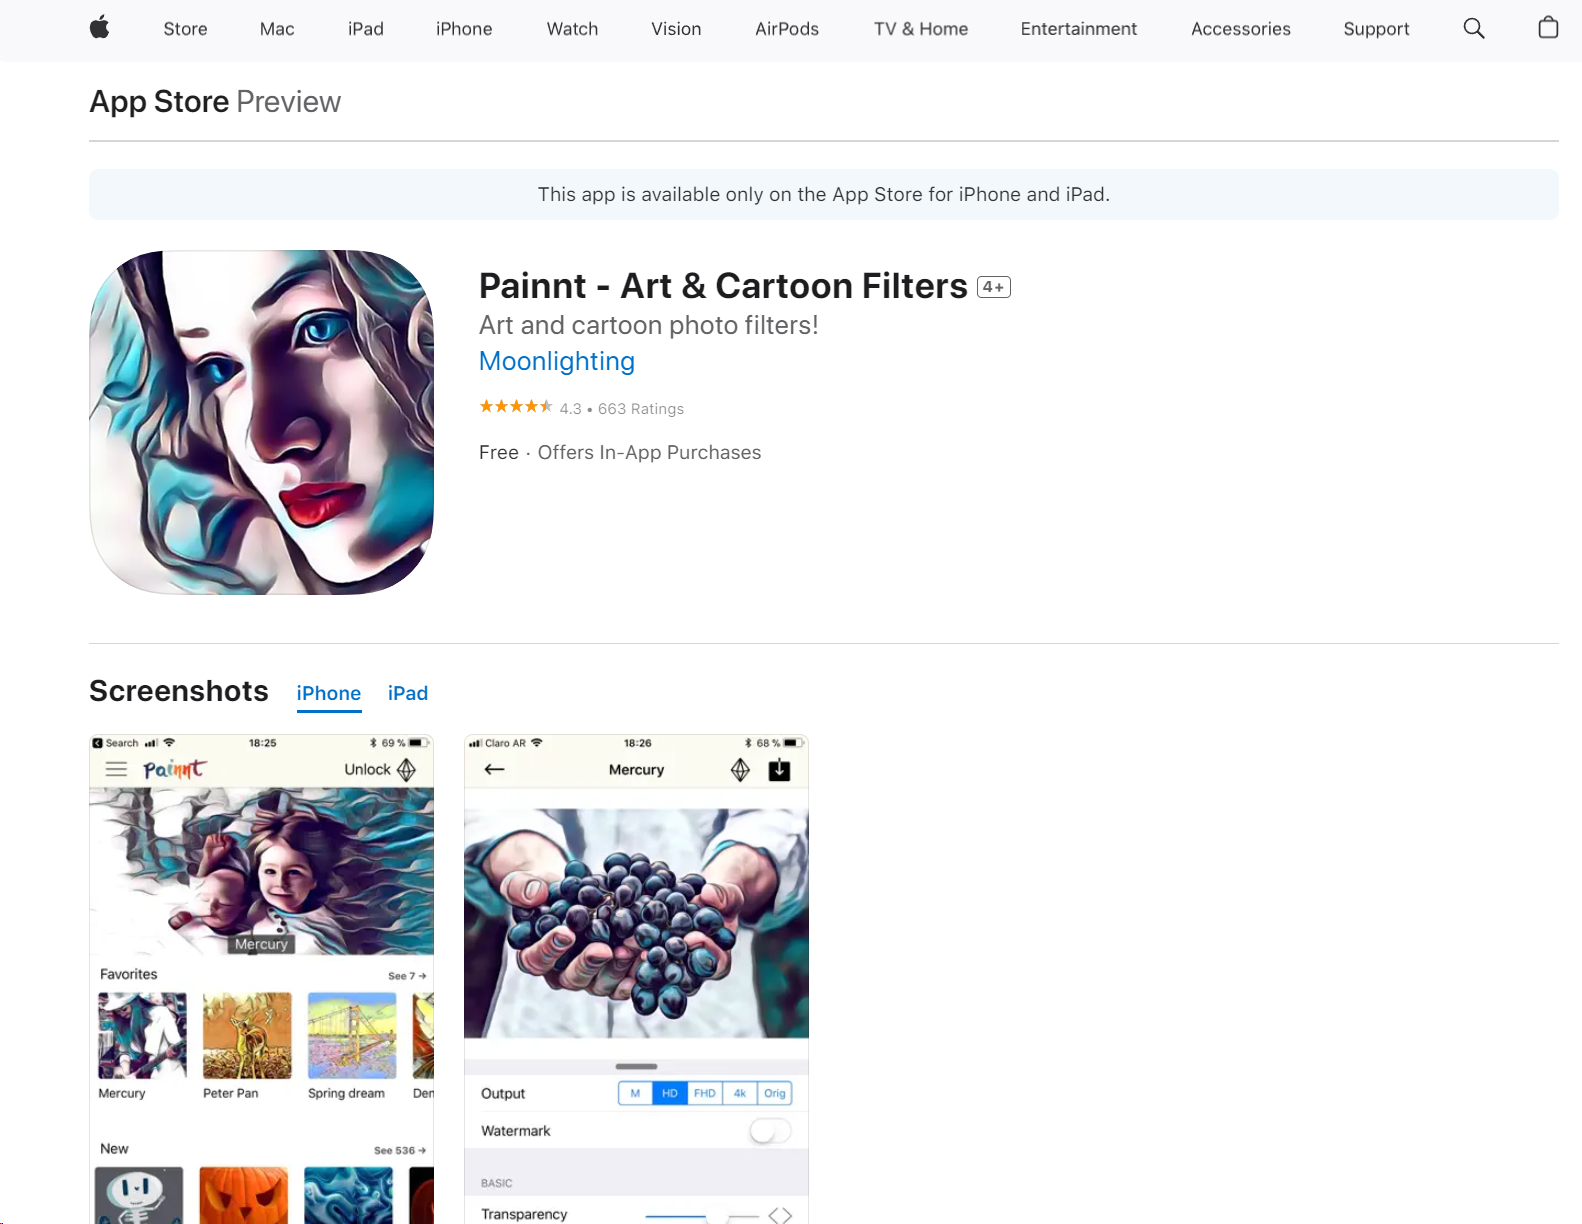Switch to iPad screenshots tab
This screenshot has height=1224, width=1582.
coord(408,694)
